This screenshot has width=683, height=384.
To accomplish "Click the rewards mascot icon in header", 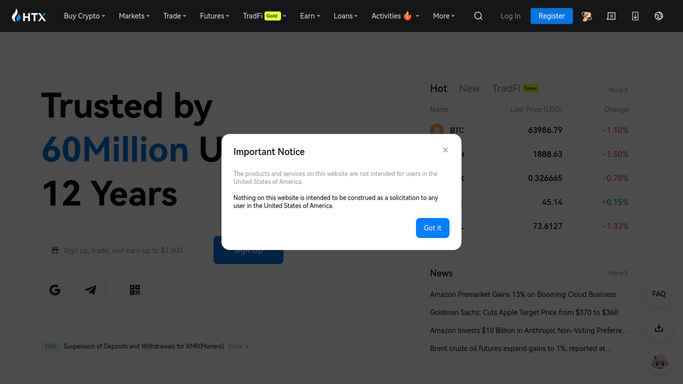I will tap(586, 16).
